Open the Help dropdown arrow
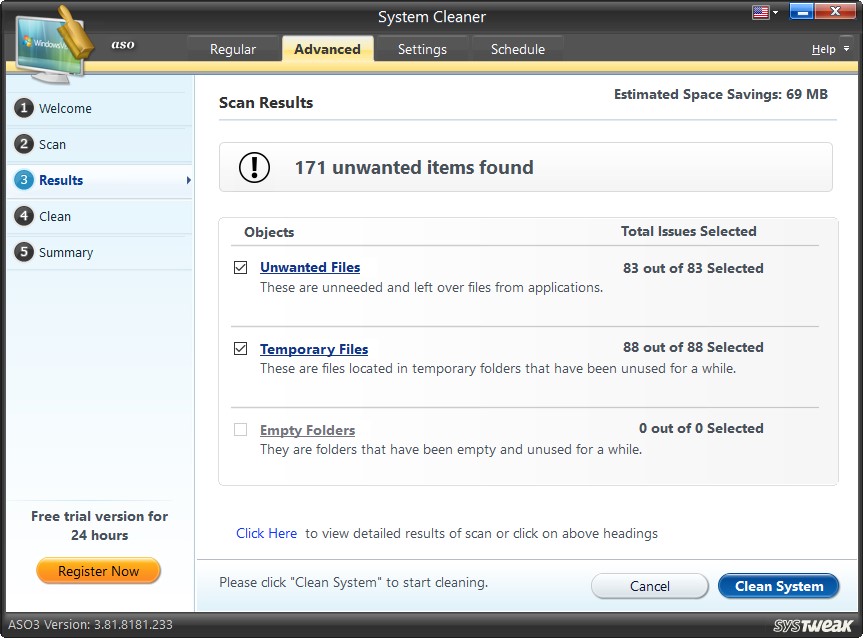 (x=844, y=48)
